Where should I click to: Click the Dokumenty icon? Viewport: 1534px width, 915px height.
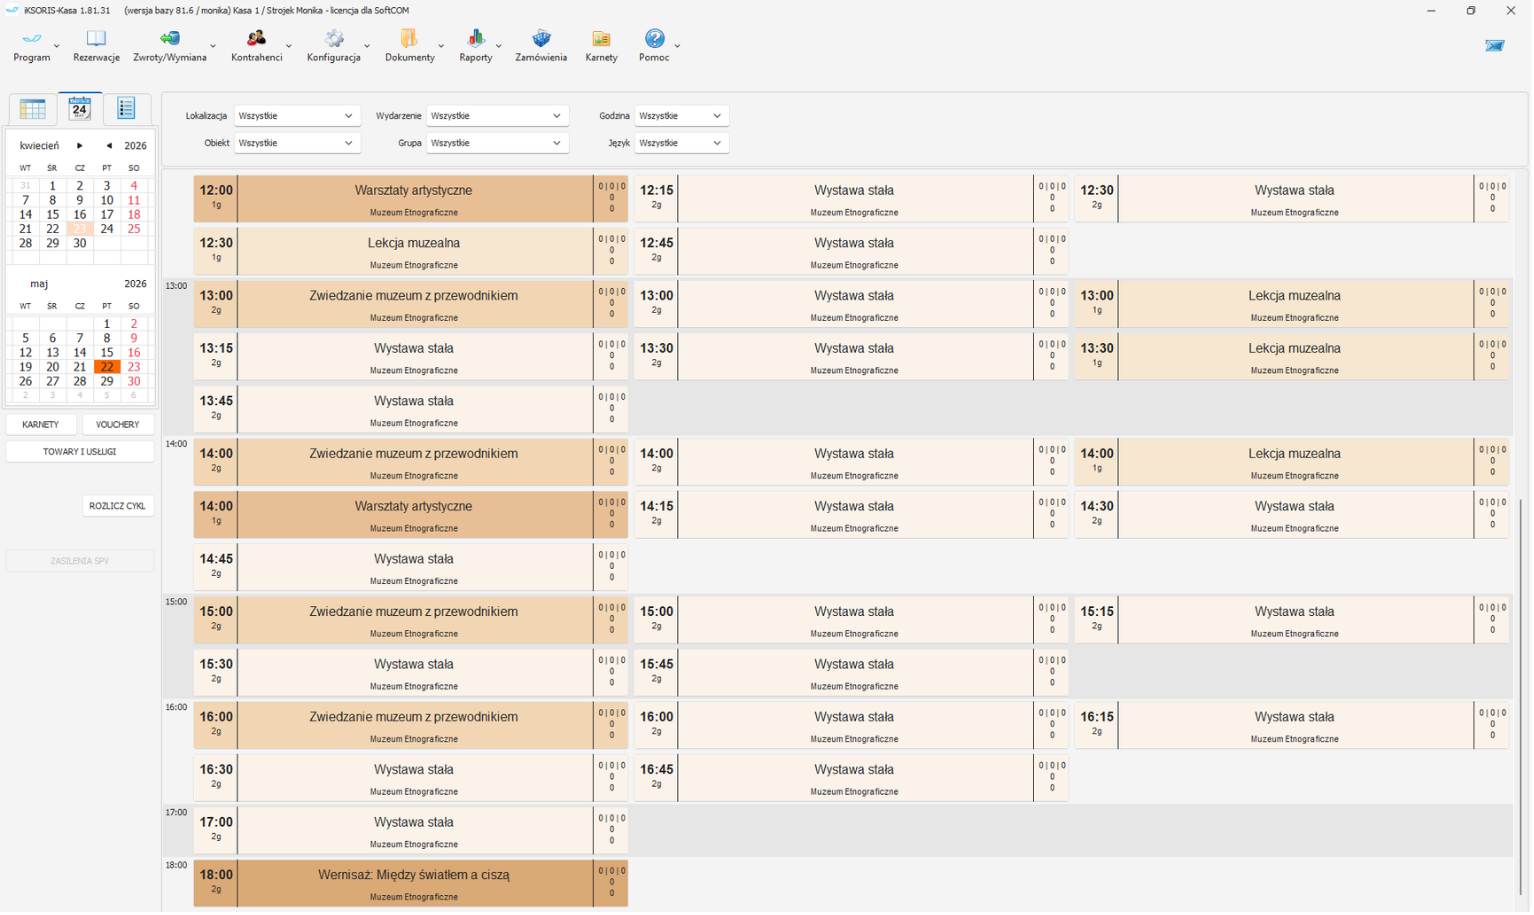[x=409, y=39]
